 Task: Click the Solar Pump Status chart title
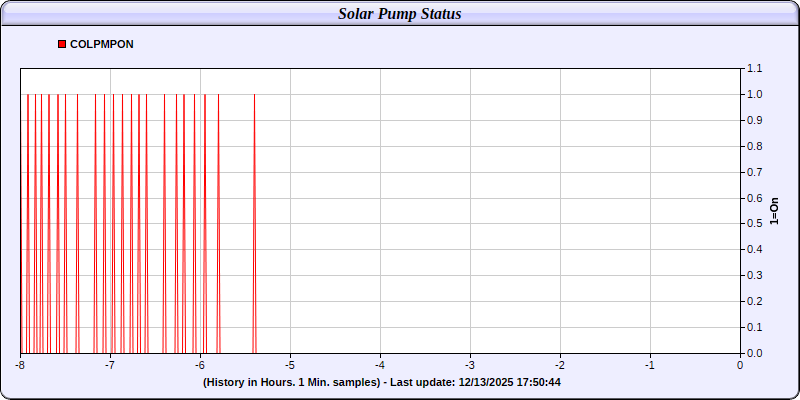(399, 14)
